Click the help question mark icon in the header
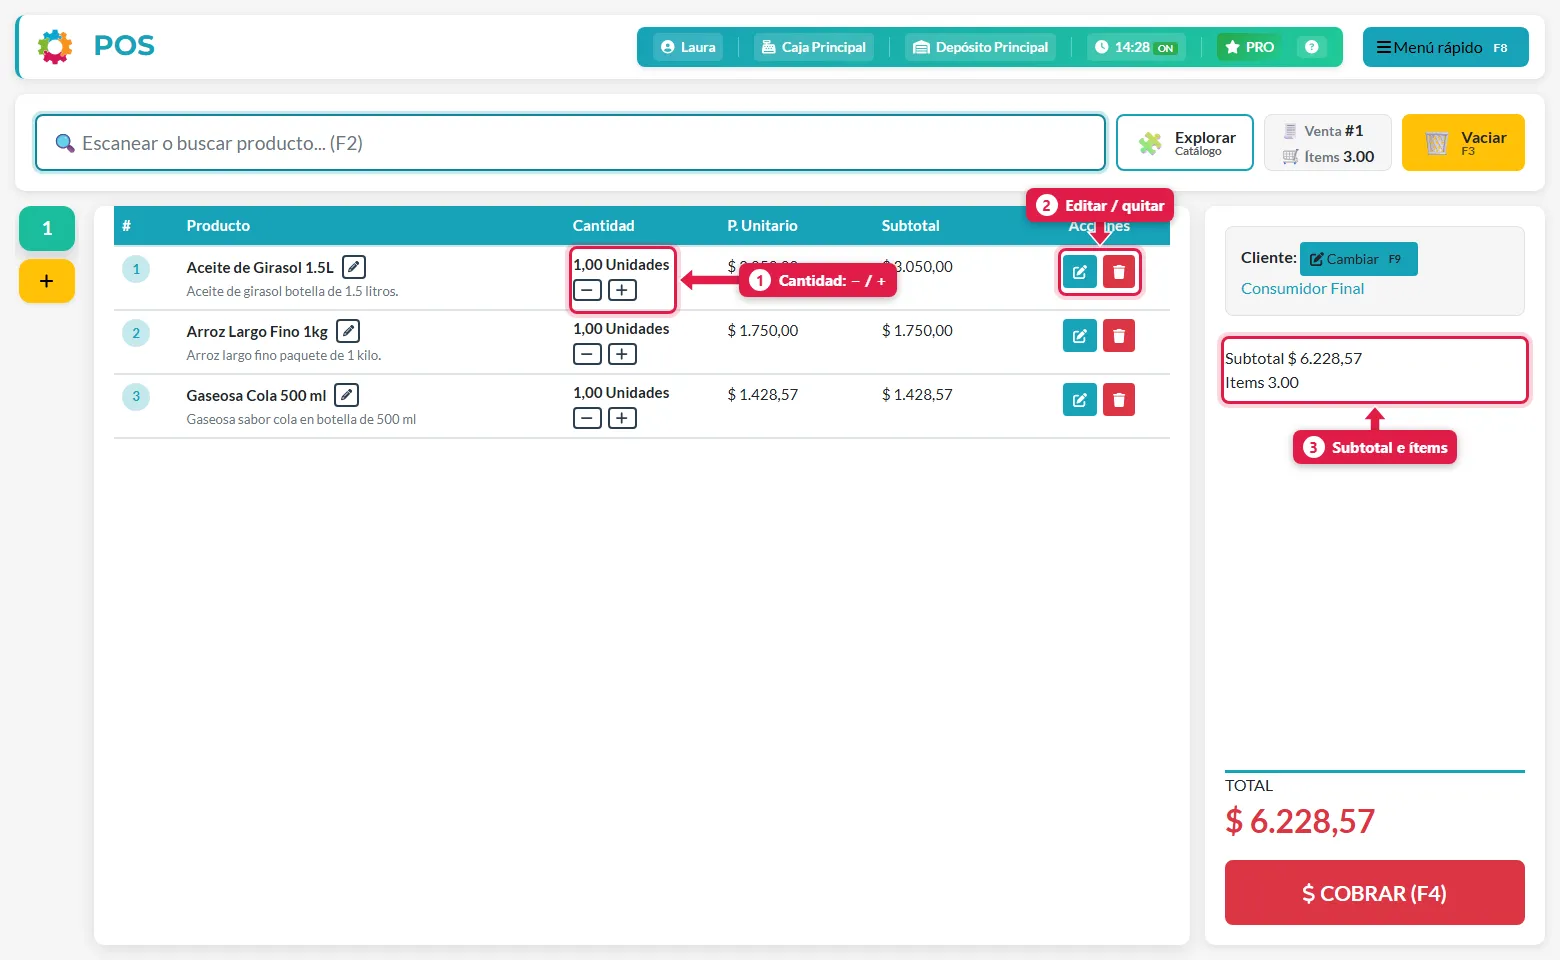This screenshot has height=960, width=1560. [x=1312, y=47]
